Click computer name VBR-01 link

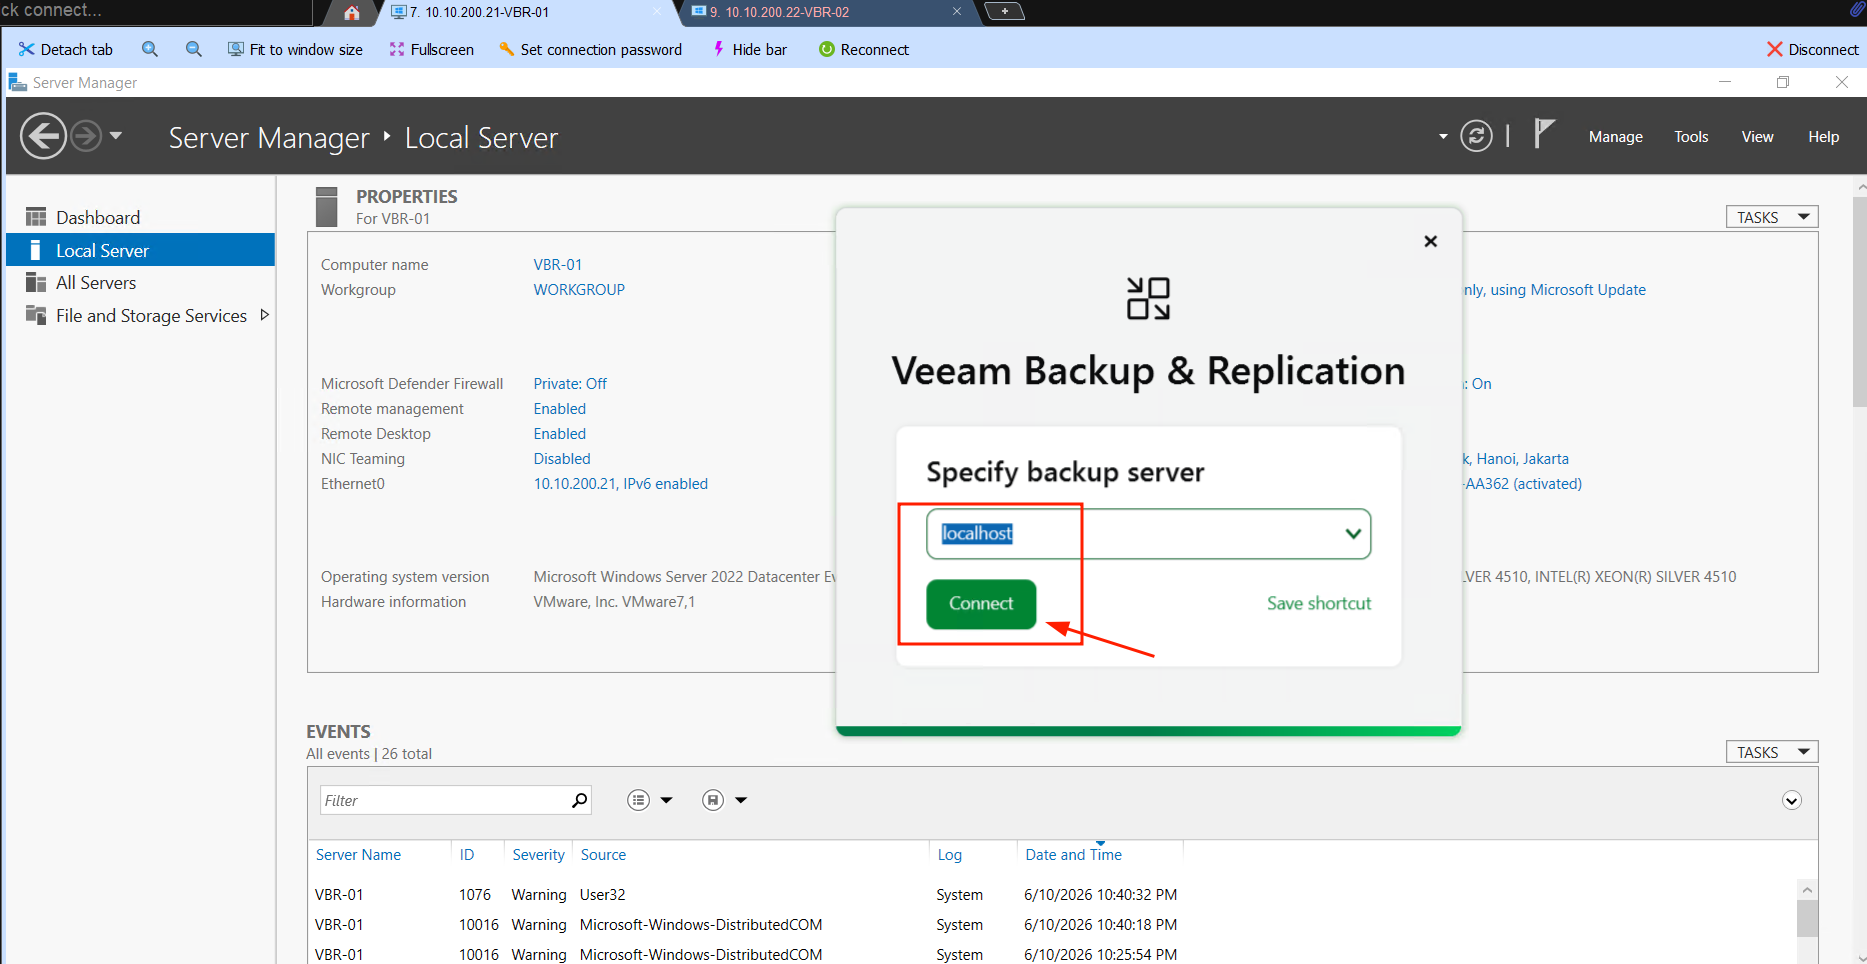(557, 265)
